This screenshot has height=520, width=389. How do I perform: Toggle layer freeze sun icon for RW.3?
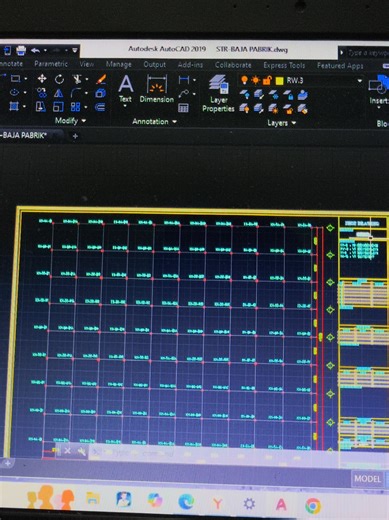256,80
